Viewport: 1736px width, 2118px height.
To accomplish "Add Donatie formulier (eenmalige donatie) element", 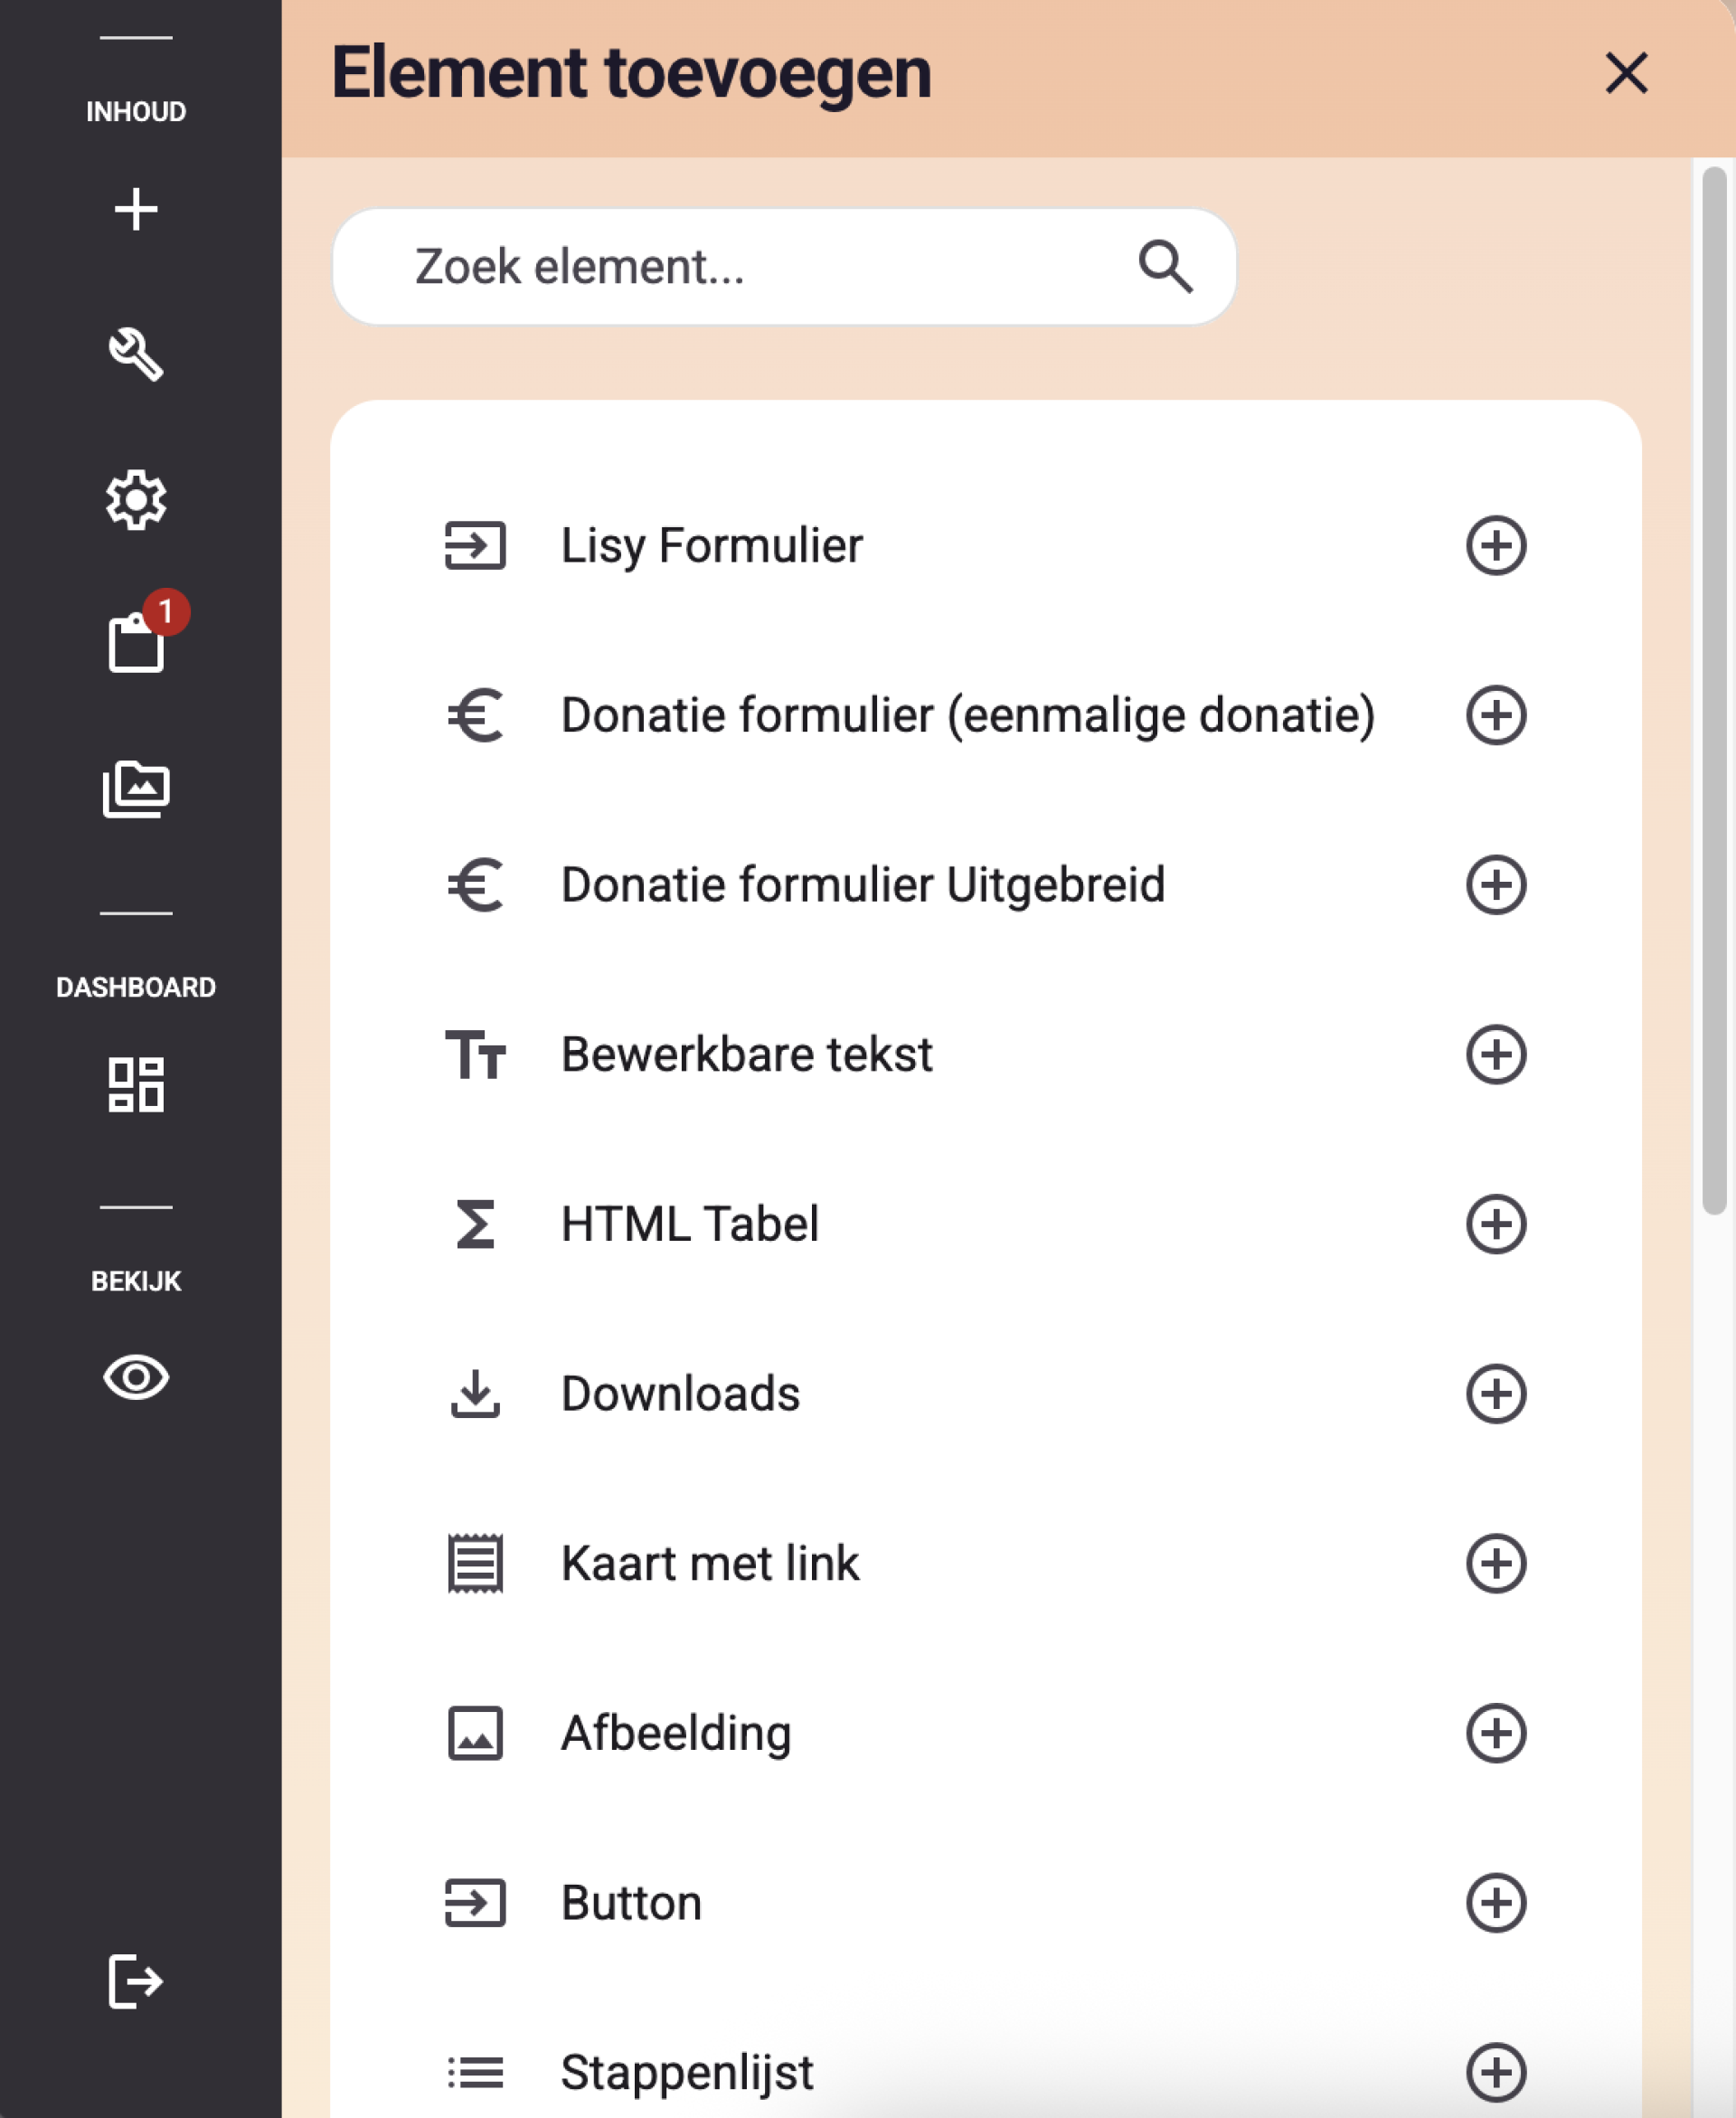I will 1496,715.
